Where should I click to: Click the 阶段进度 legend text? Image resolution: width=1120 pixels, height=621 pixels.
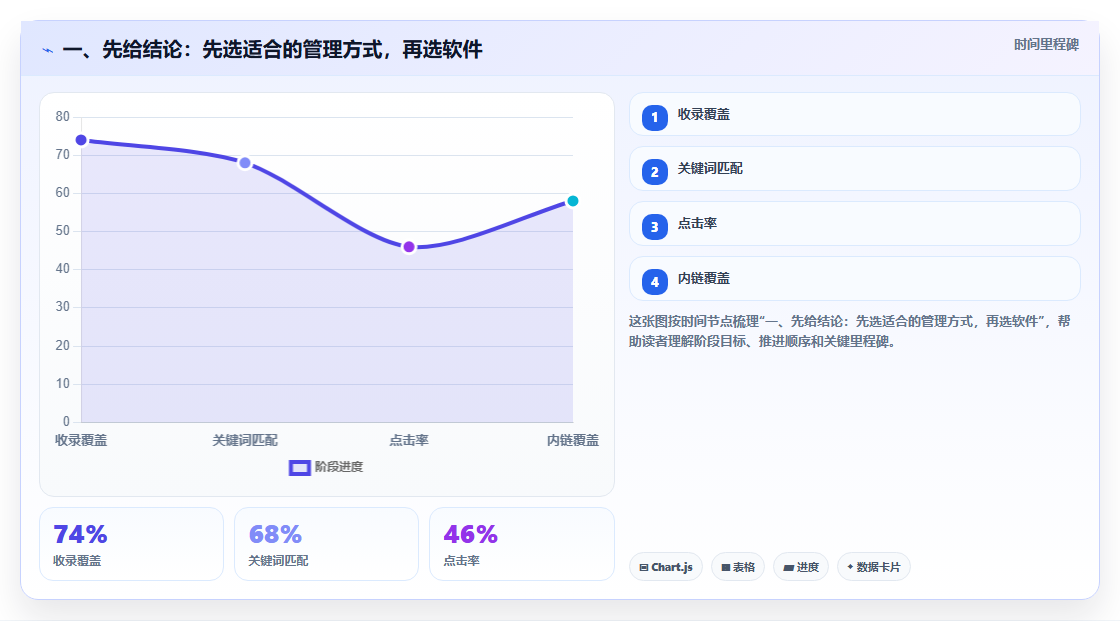339,467
